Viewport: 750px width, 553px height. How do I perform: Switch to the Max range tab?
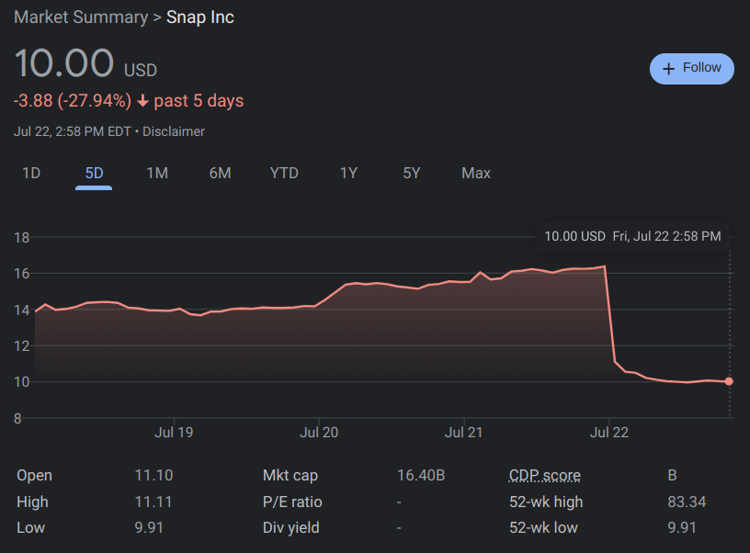476,173
